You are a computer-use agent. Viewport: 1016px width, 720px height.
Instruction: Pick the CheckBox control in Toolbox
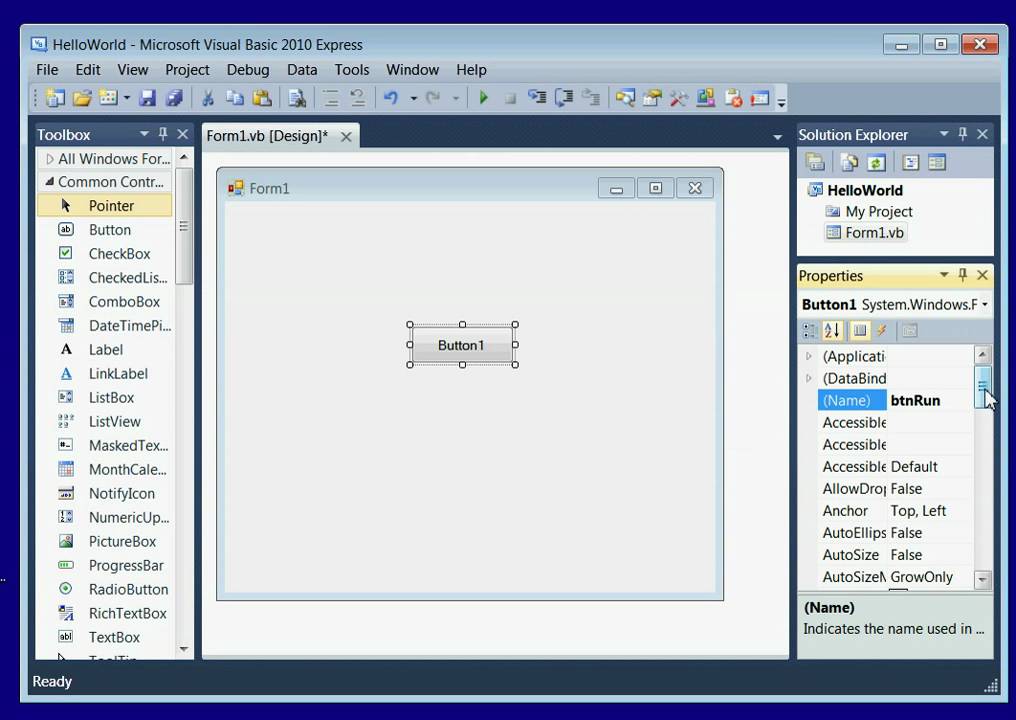106,253
